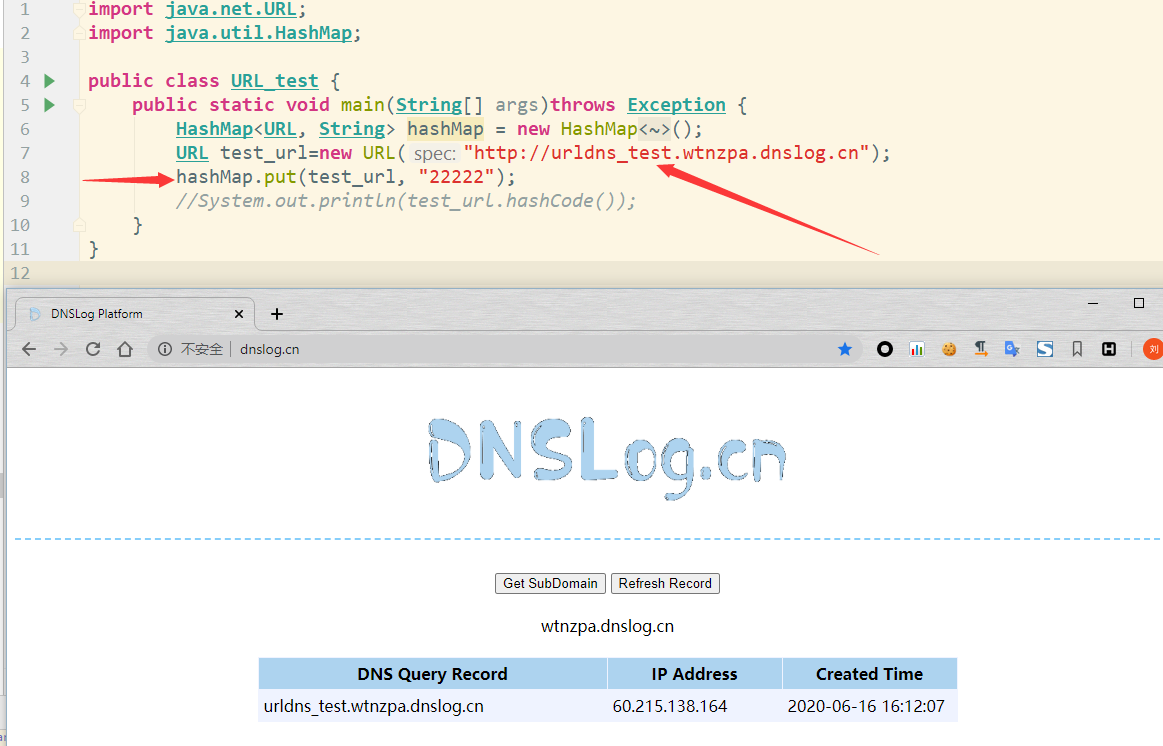This screenshot has width=1163, height=746.
Task: Click the orange profile avatar
Action: point(1153,349)
